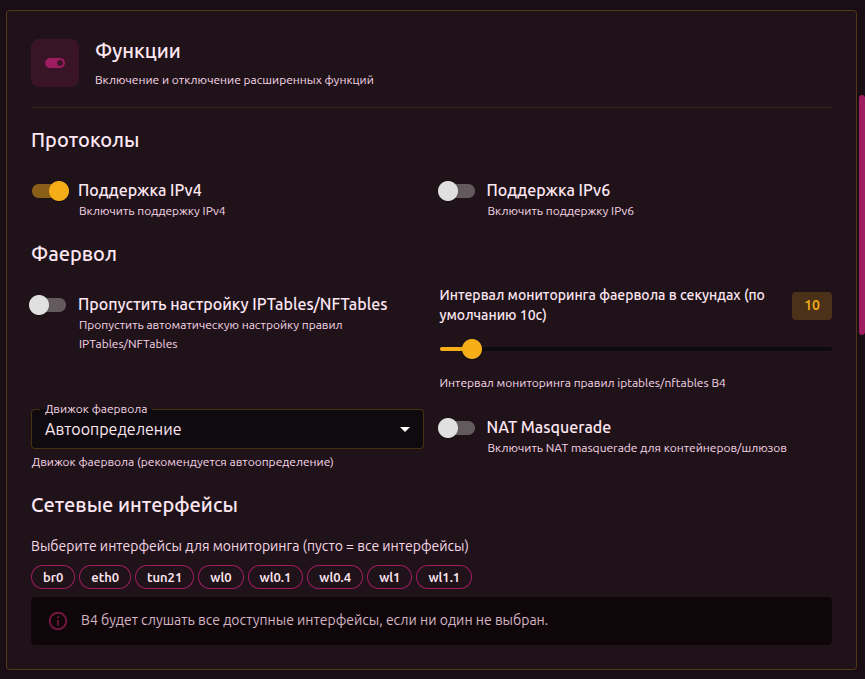Screen dimensions: 865x679
Task: Choose the wl0.4 interface chip
Action: (x=335, y=577)
